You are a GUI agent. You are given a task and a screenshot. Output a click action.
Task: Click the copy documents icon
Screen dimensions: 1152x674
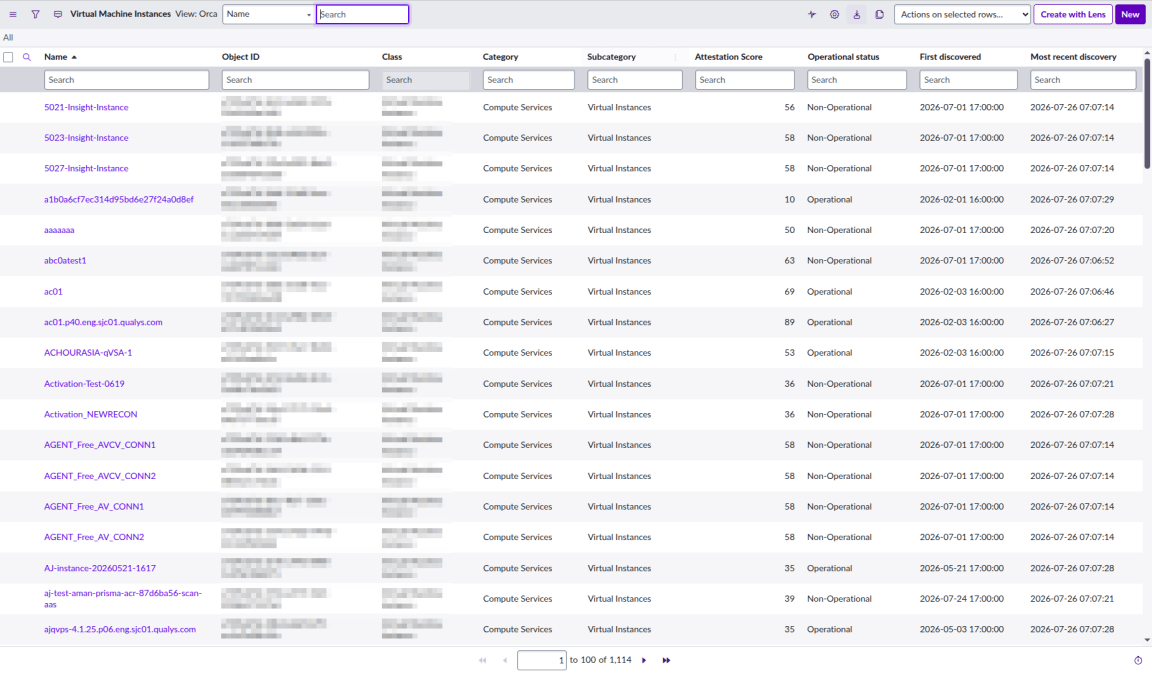click(879, 14)
